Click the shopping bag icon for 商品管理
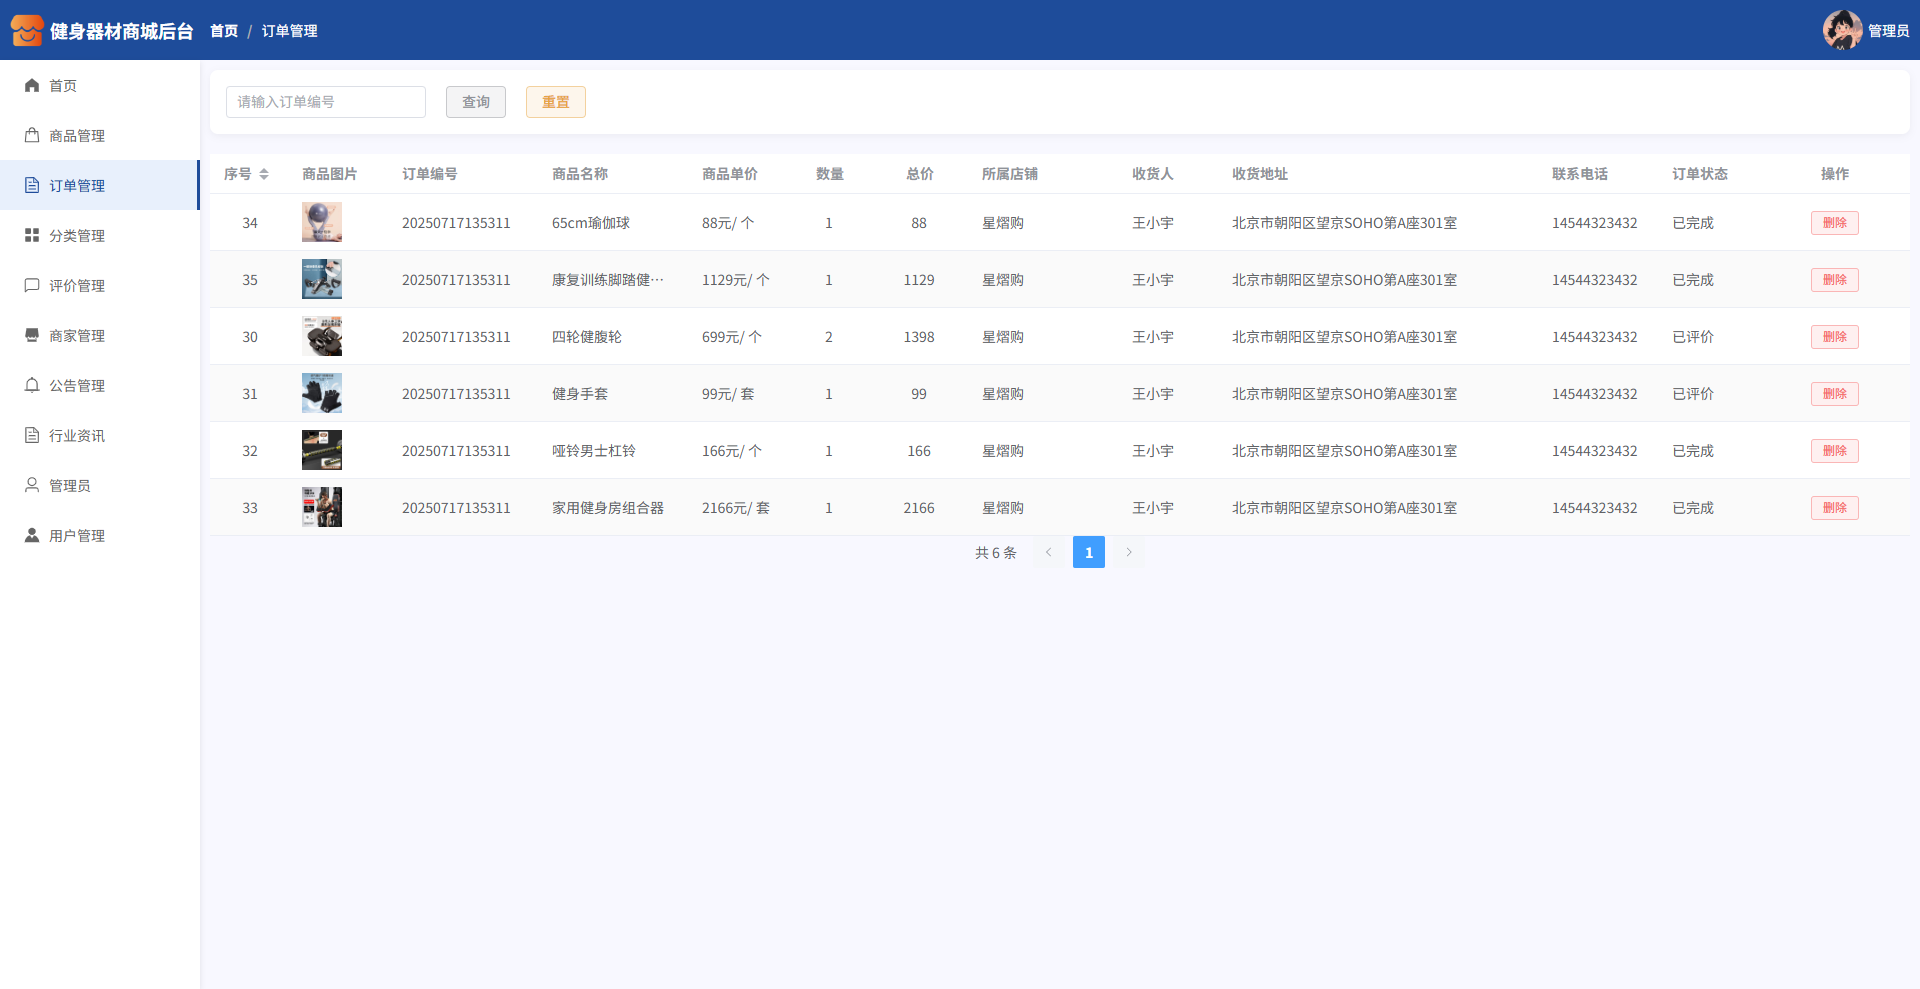 coord(32,135)
